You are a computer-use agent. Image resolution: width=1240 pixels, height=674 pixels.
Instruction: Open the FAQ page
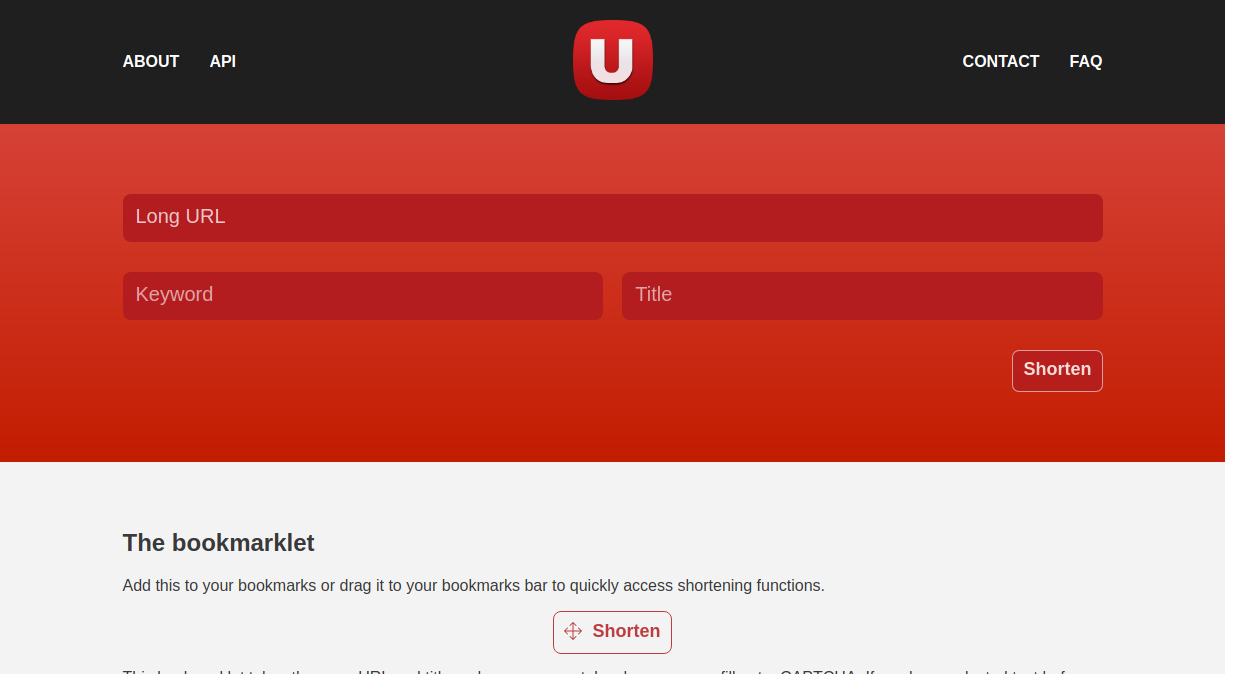(1086, 61)
